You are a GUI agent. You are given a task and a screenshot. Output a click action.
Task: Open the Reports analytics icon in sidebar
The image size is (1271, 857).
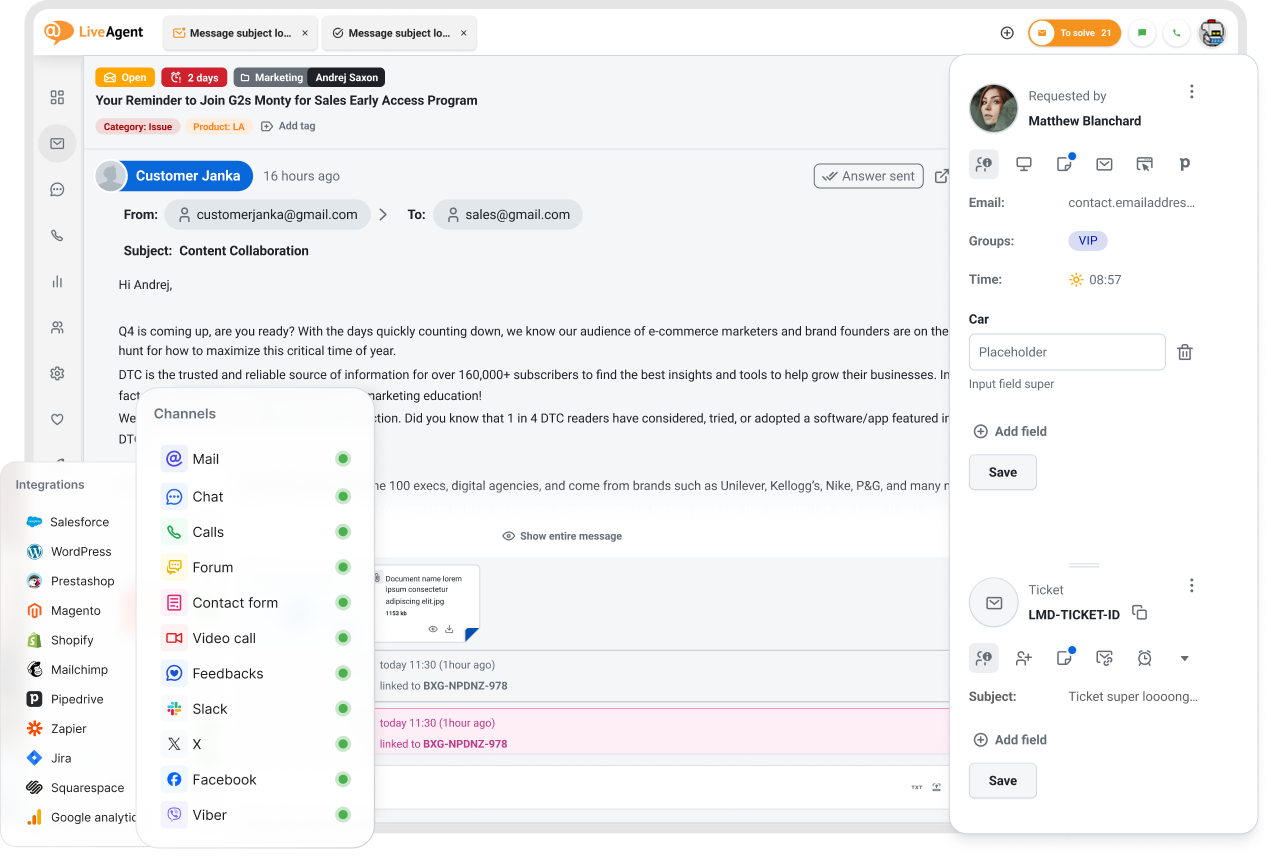click(x=57, y=281)
